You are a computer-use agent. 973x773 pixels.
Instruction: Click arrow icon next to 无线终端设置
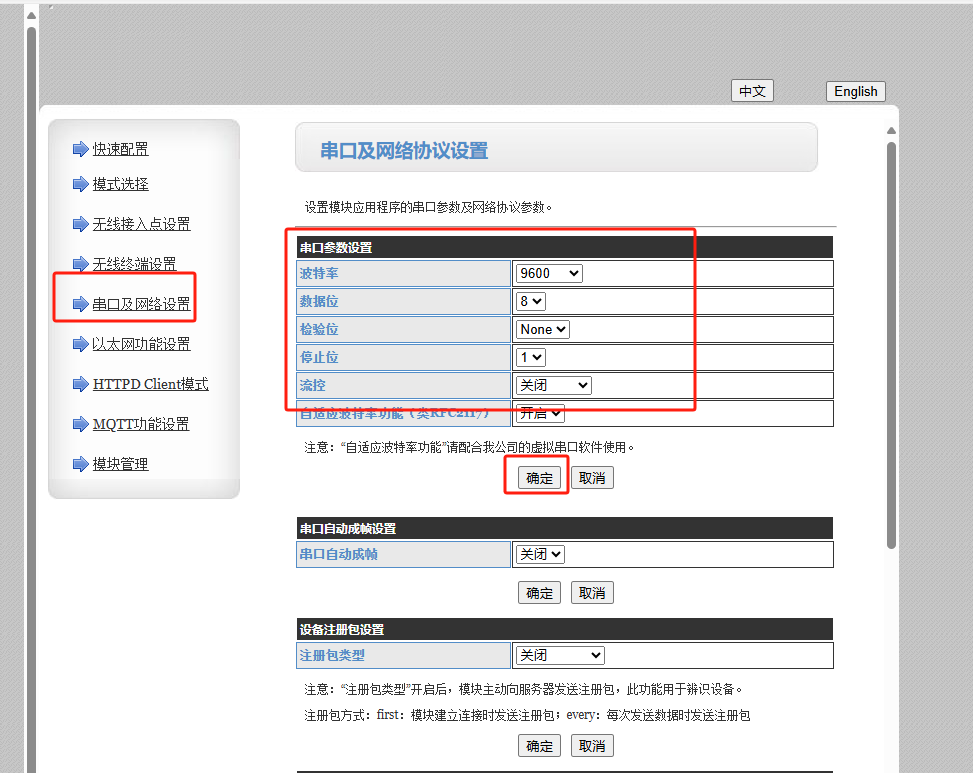pos(80,264)
